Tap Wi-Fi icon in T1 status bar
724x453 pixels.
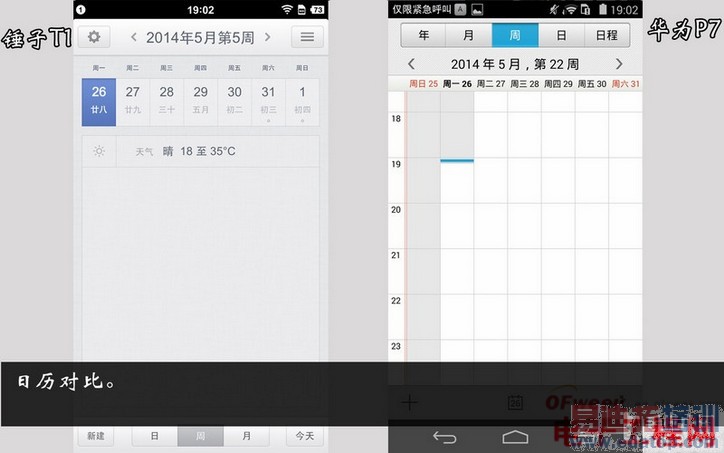pos(287,9)
